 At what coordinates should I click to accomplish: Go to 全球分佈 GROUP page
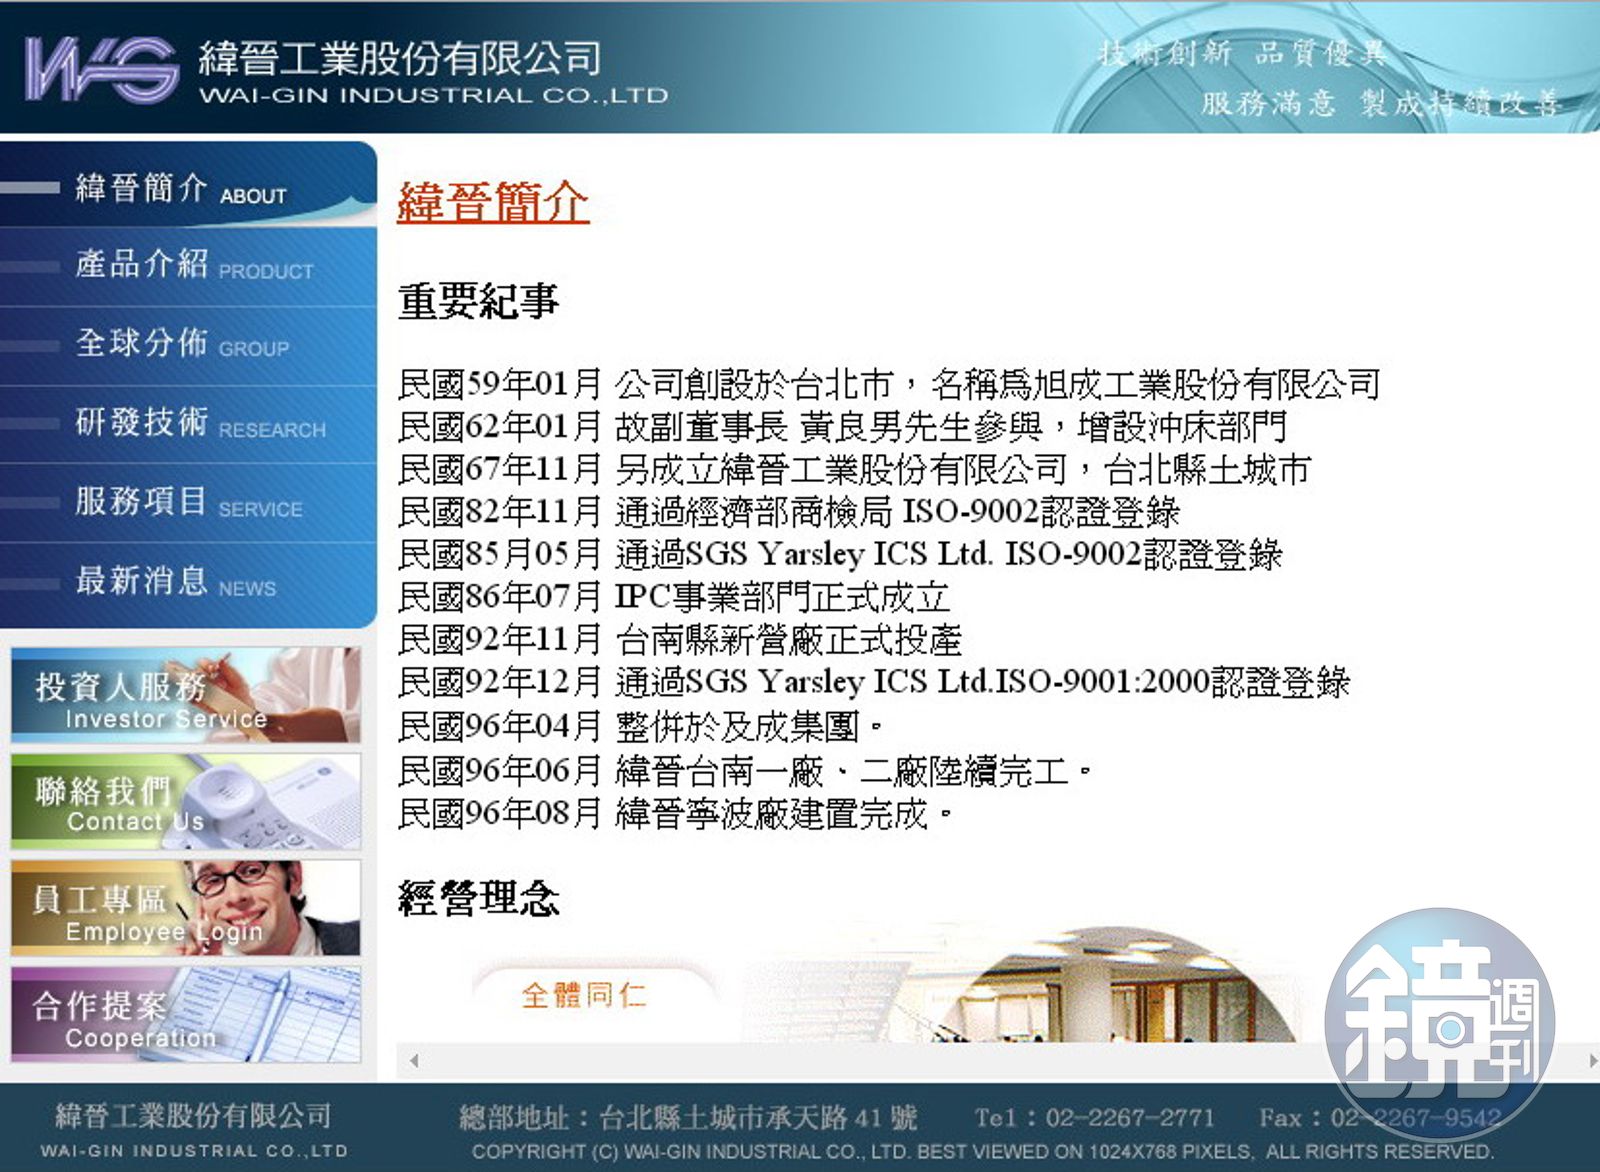(188, 345)
